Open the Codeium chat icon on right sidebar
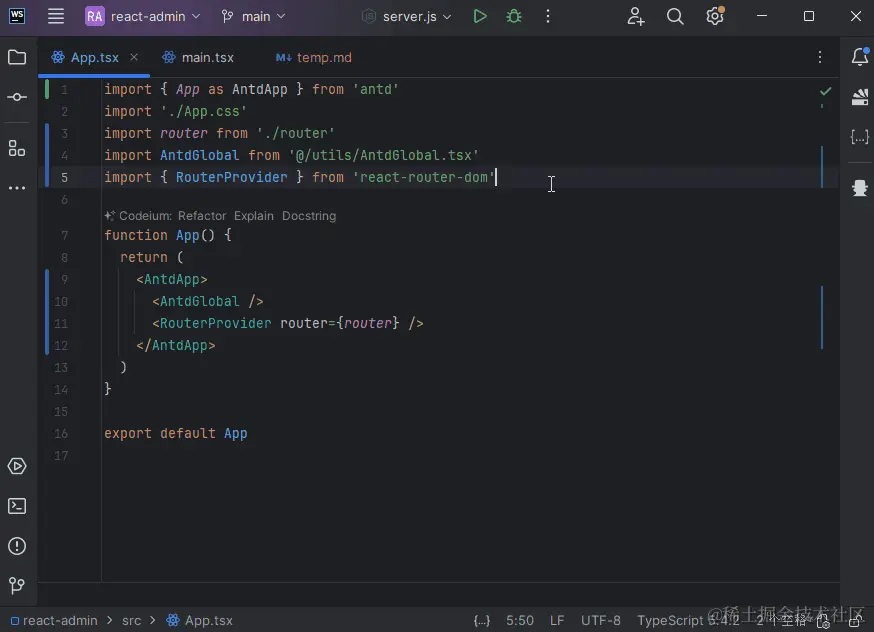Screen dimensions: 874x632 tap(860, 188)
